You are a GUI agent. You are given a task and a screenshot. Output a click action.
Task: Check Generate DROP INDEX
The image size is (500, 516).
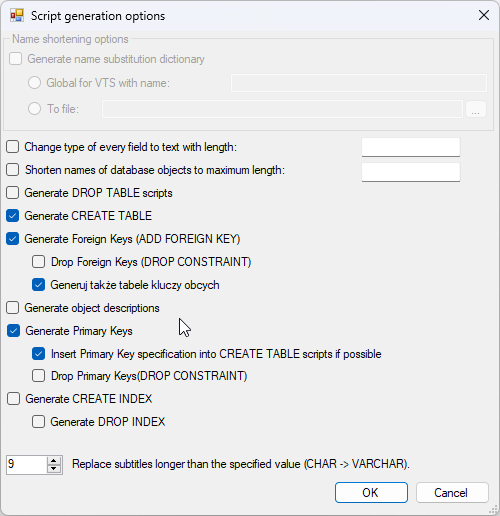coord(39,422)
